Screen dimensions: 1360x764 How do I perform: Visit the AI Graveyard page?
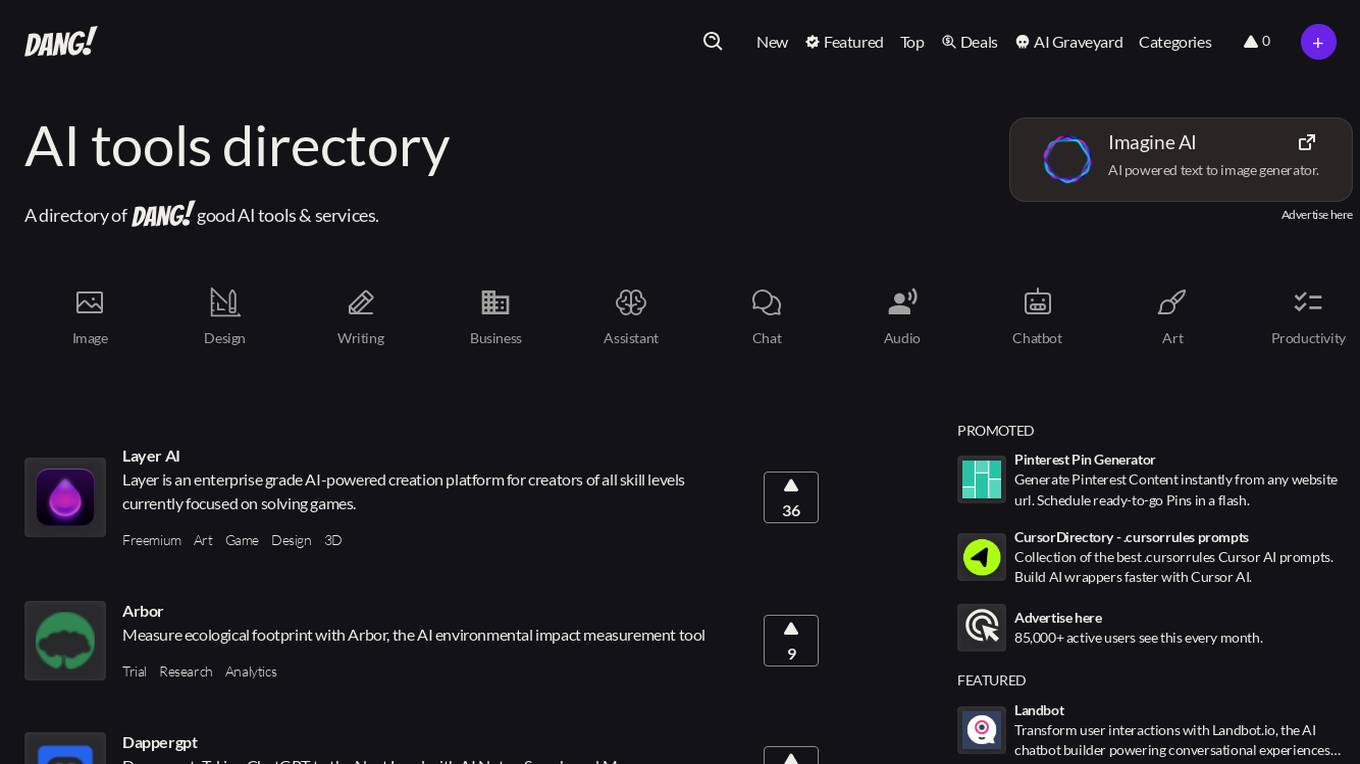1068,42
